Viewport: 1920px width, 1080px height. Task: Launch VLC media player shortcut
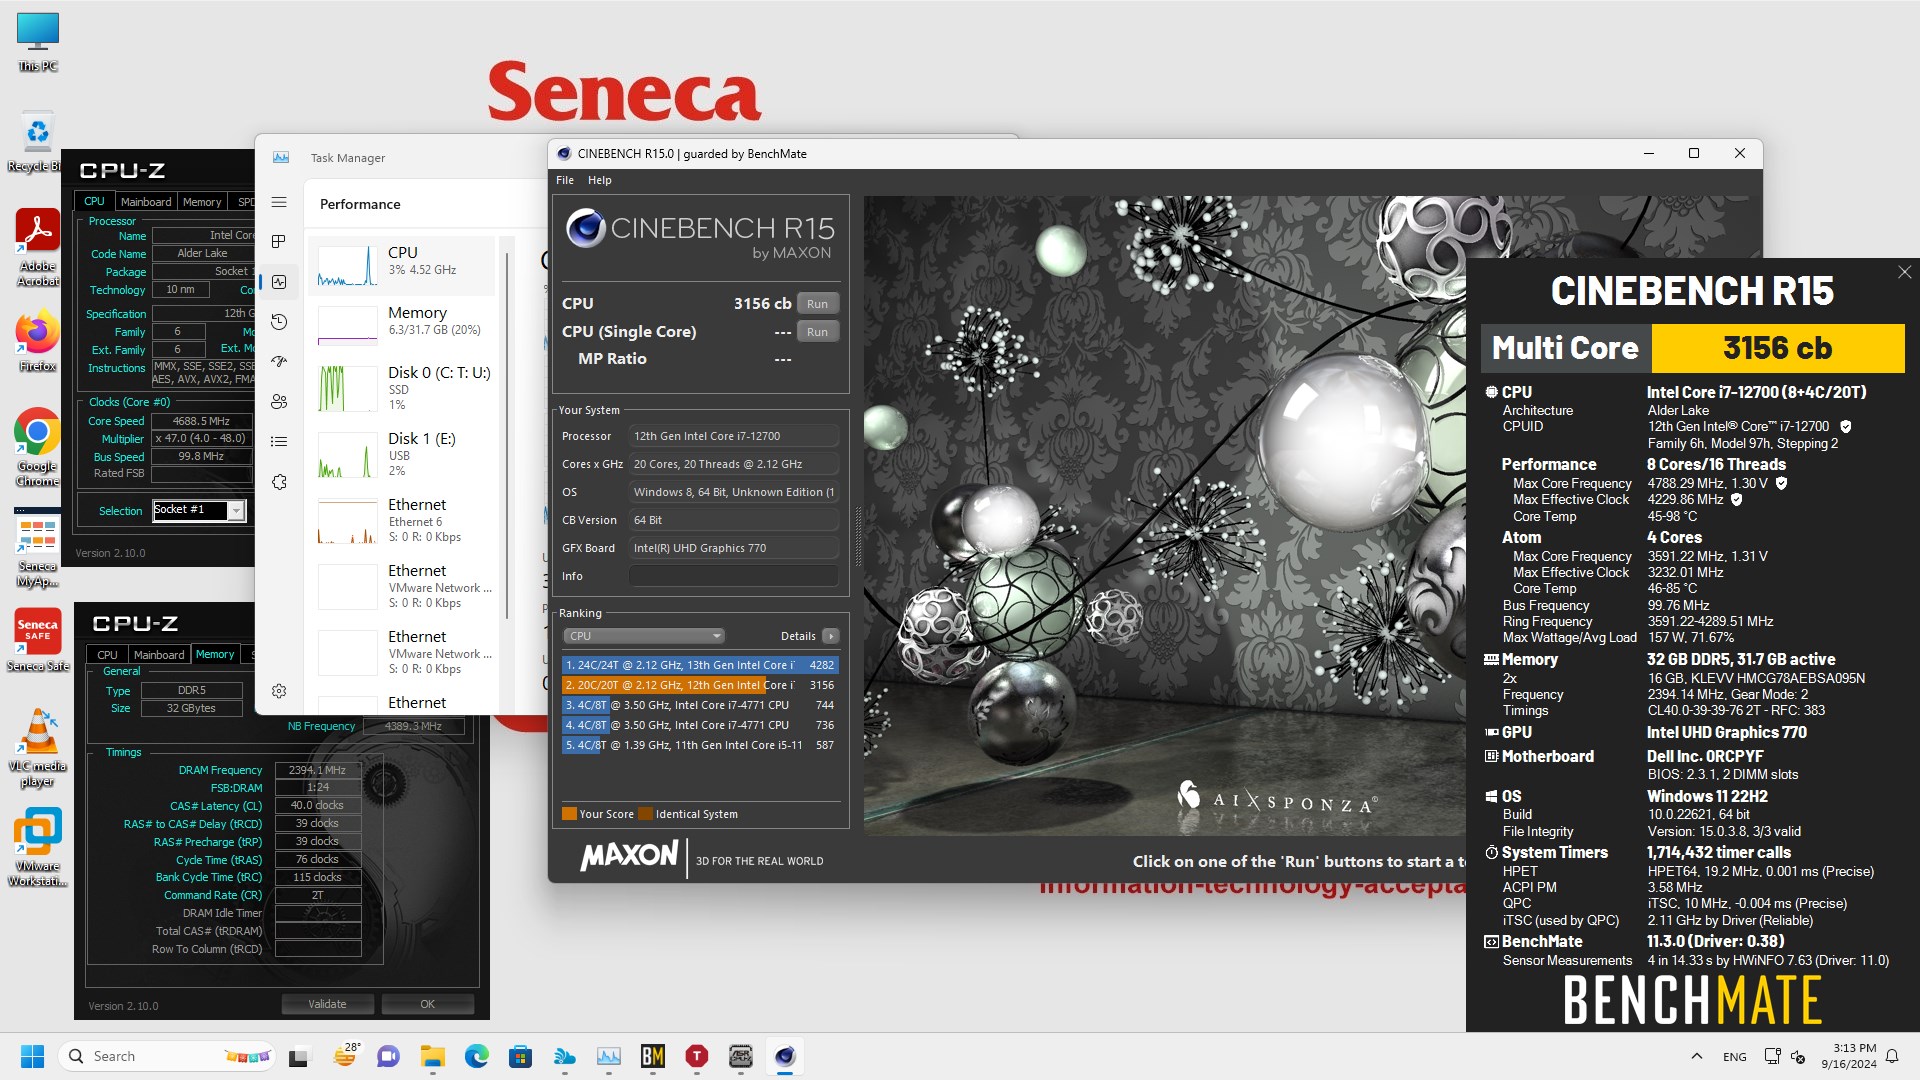pos(38,748)
